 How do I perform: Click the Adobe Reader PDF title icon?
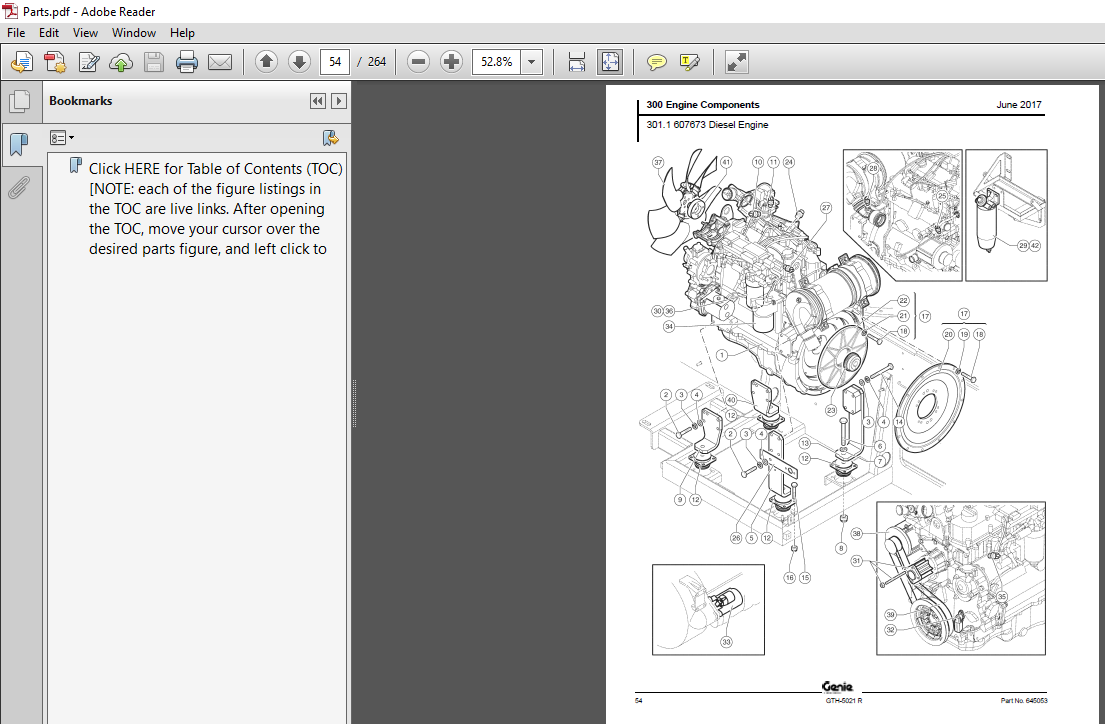(10, 11)
